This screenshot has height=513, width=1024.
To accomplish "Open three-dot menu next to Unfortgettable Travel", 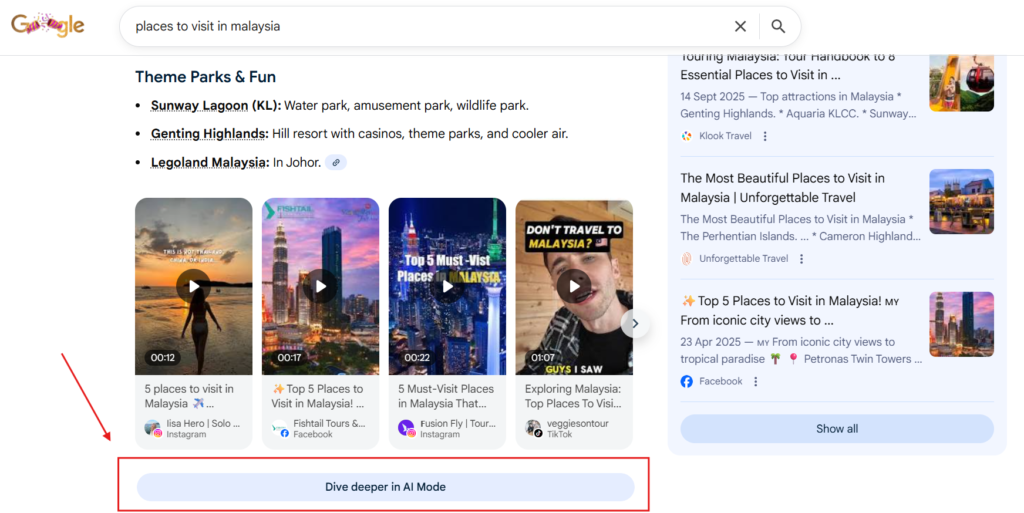I will click(801, 259).
